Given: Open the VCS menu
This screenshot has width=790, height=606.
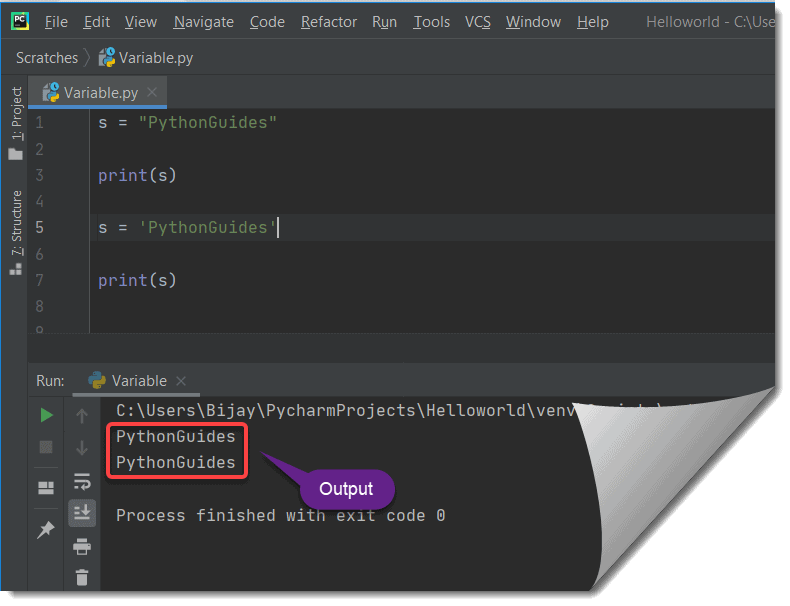Looking at the screenshot, I should pyautogui.click(x=478, y=22).
